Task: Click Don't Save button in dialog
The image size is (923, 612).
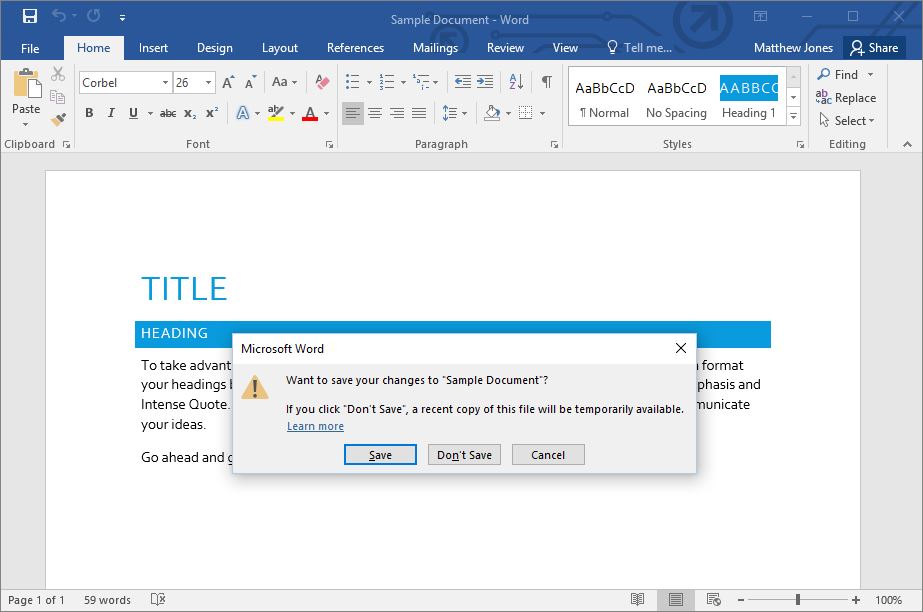Action: coord(464,455)
